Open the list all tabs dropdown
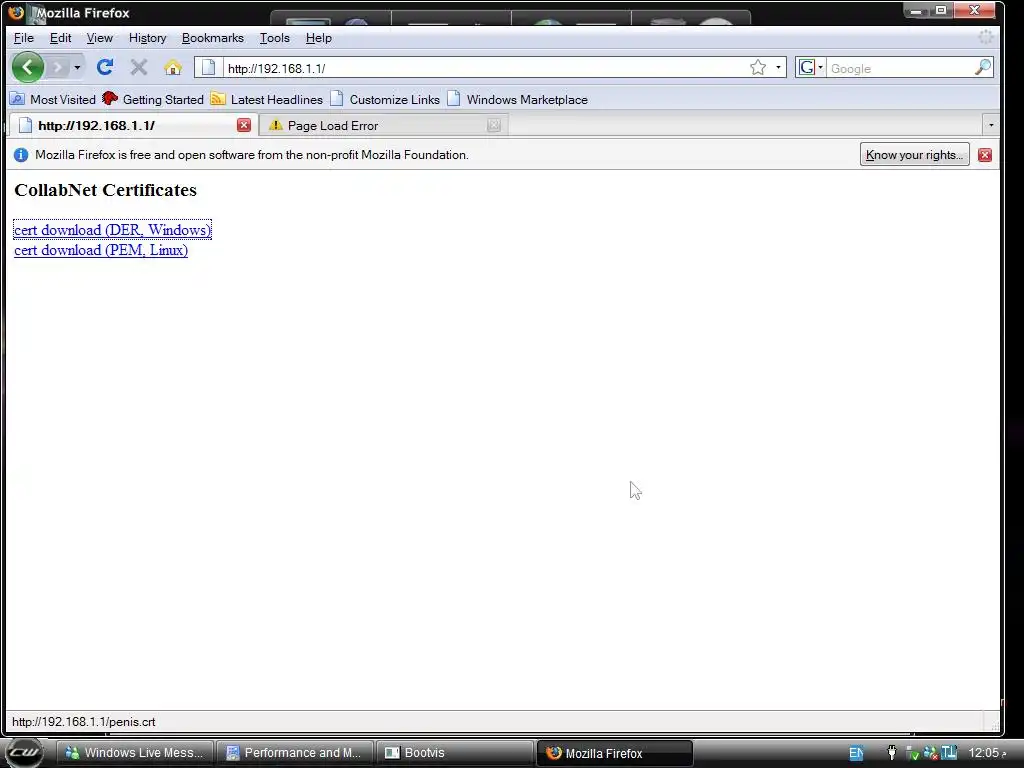Viewport: 1024px width, 768px height. coord(991,125)
